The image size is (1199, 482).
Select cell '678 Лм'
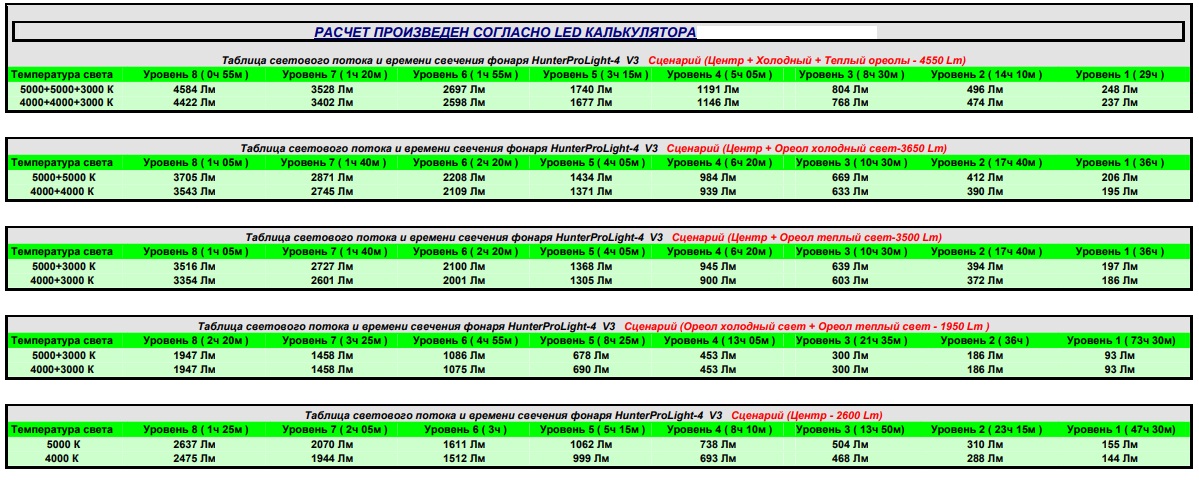click(596, 355)
